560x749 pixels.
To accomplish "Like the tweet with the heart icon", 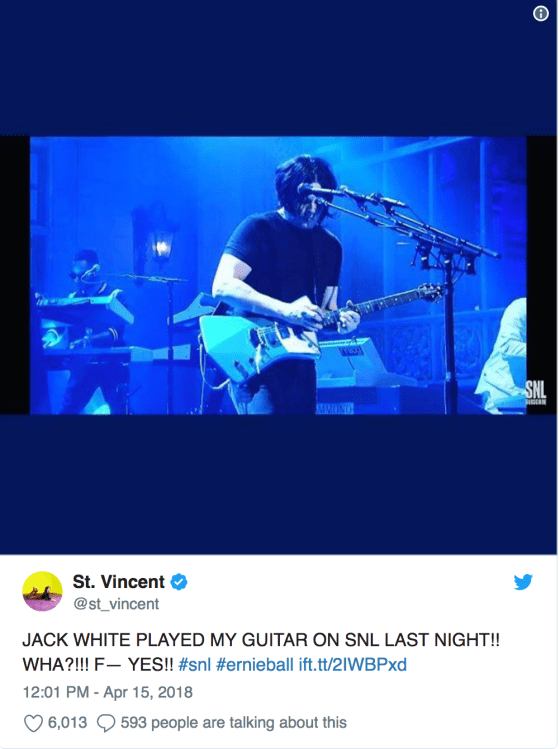I will click(33, 723).
